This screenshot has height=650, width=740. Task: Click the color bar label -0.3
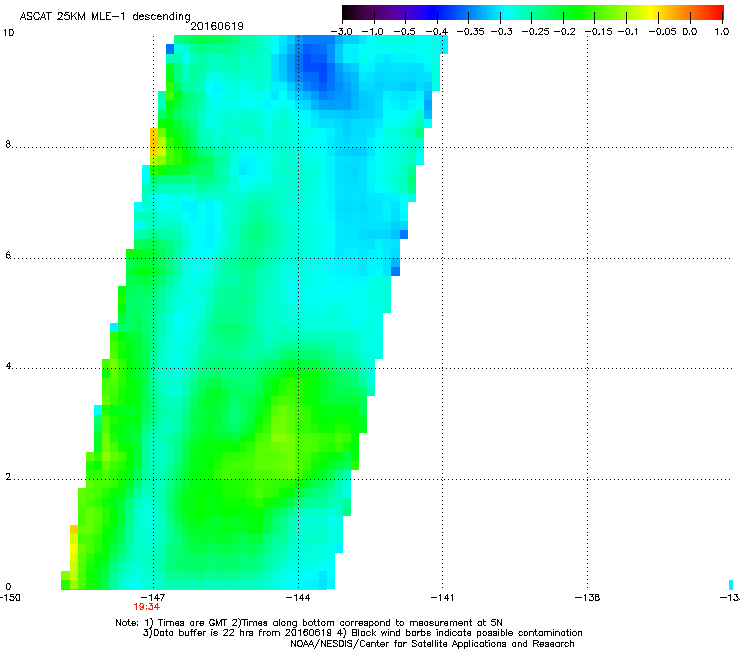coord(501,32)
